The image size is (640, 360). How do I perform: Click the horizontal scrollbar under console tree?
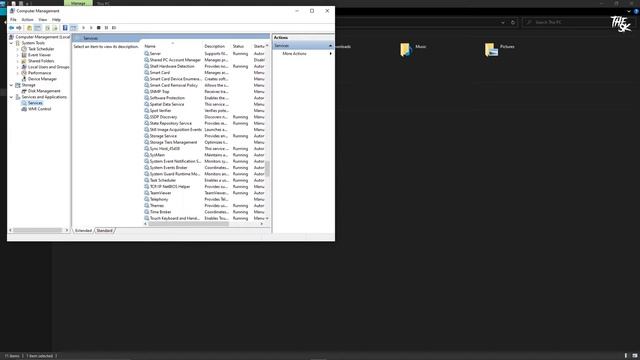coord(38,230)
